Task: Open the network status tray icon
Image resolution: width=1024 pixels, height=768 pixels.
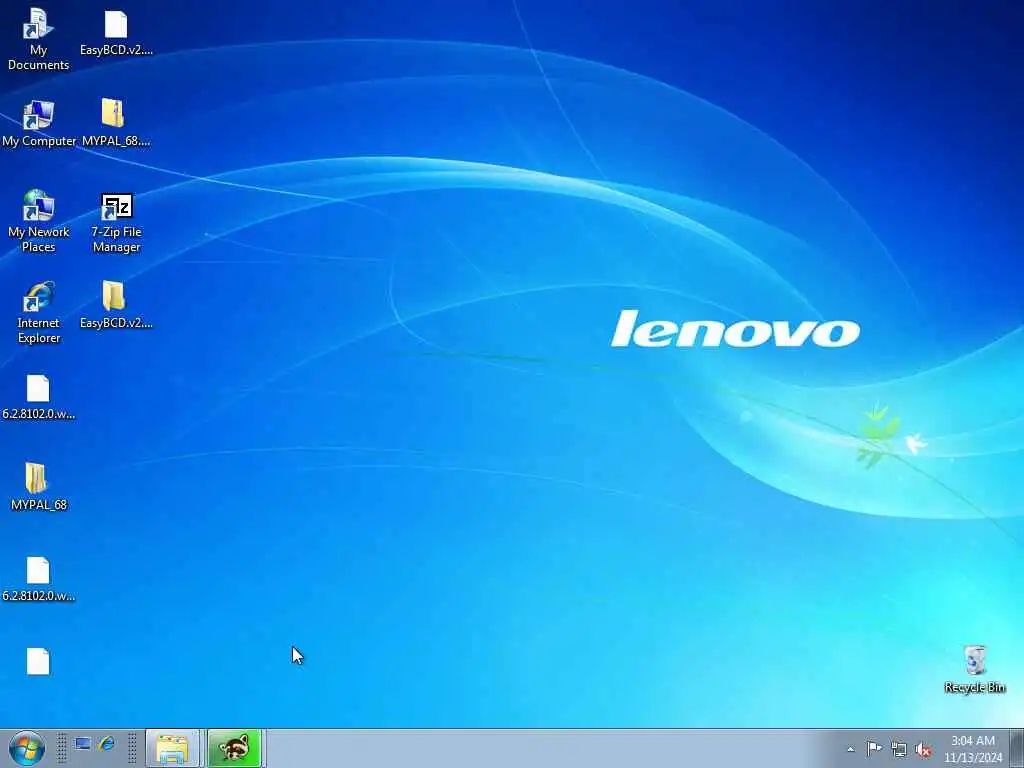Action: coord(899,750)
